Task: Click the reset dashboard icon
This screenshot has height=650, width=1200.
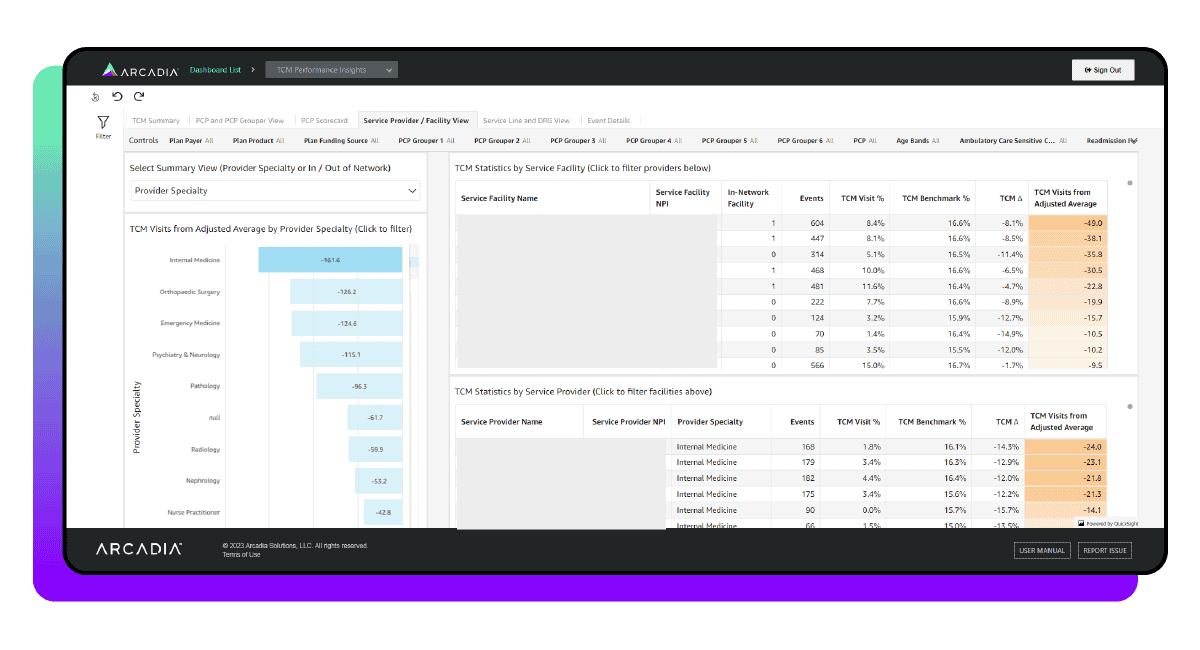Action: tap(96, 97)
